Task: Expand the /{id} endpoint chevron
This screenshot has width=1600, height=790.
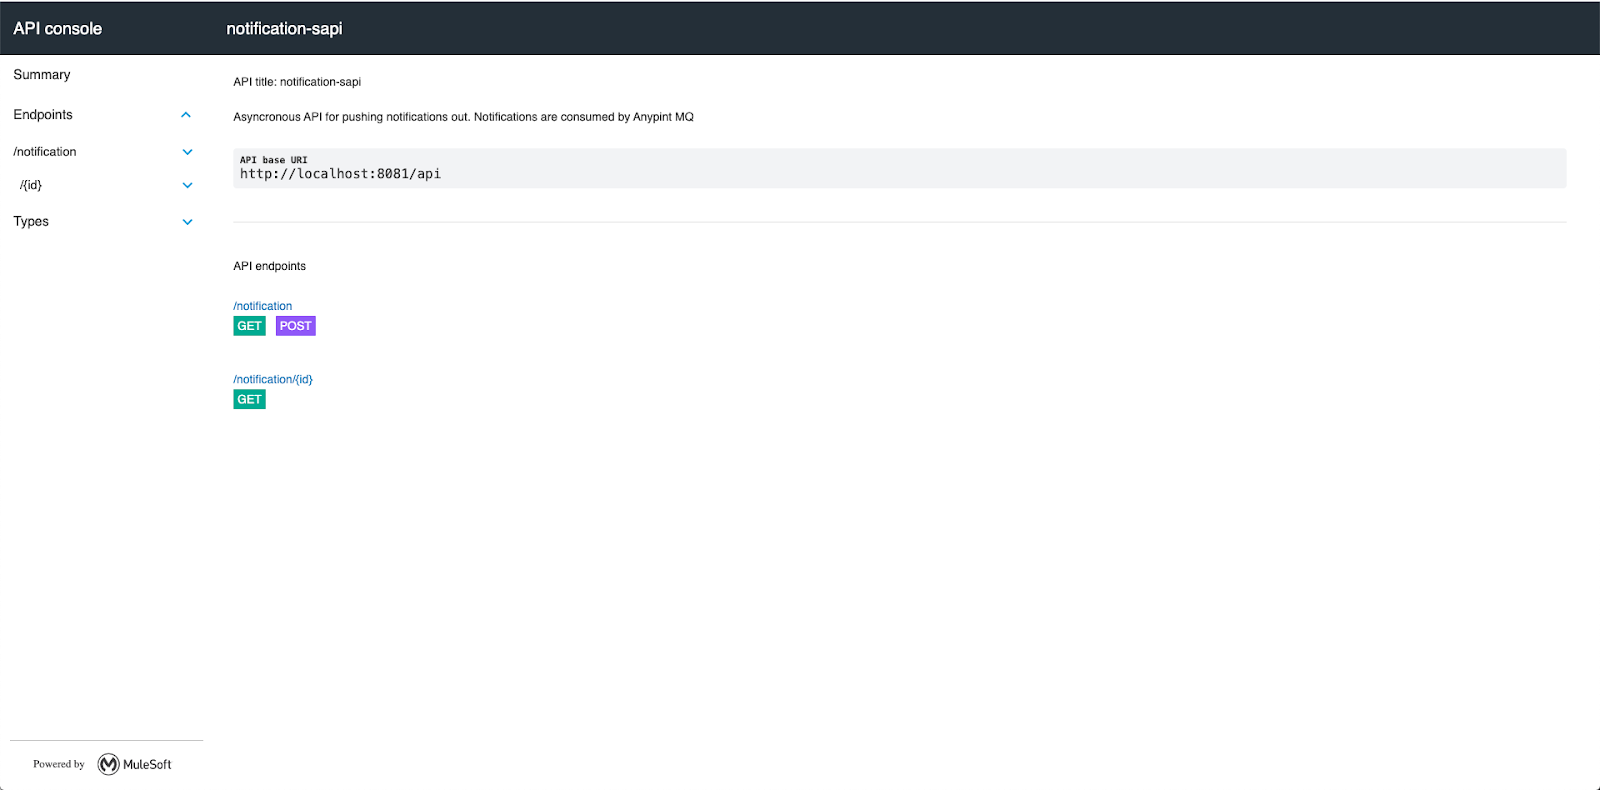Action: coord(187,185)
